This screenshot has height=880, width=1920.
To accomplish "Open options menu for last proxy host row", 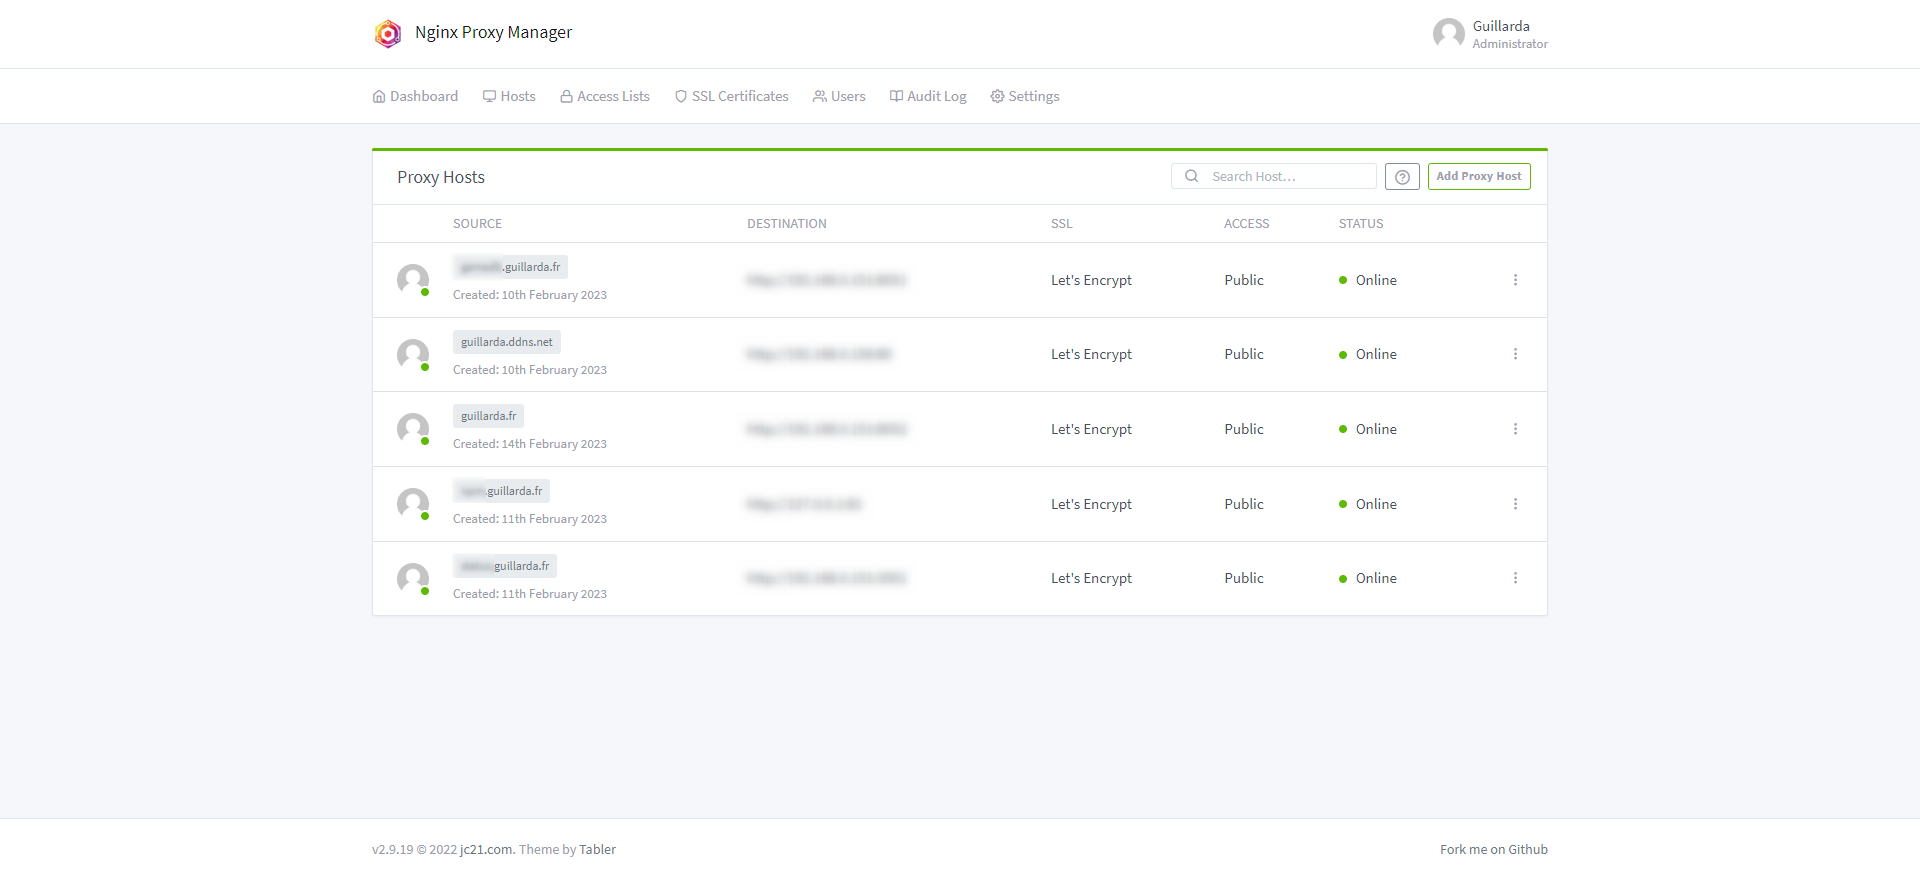I will 1515,578.
